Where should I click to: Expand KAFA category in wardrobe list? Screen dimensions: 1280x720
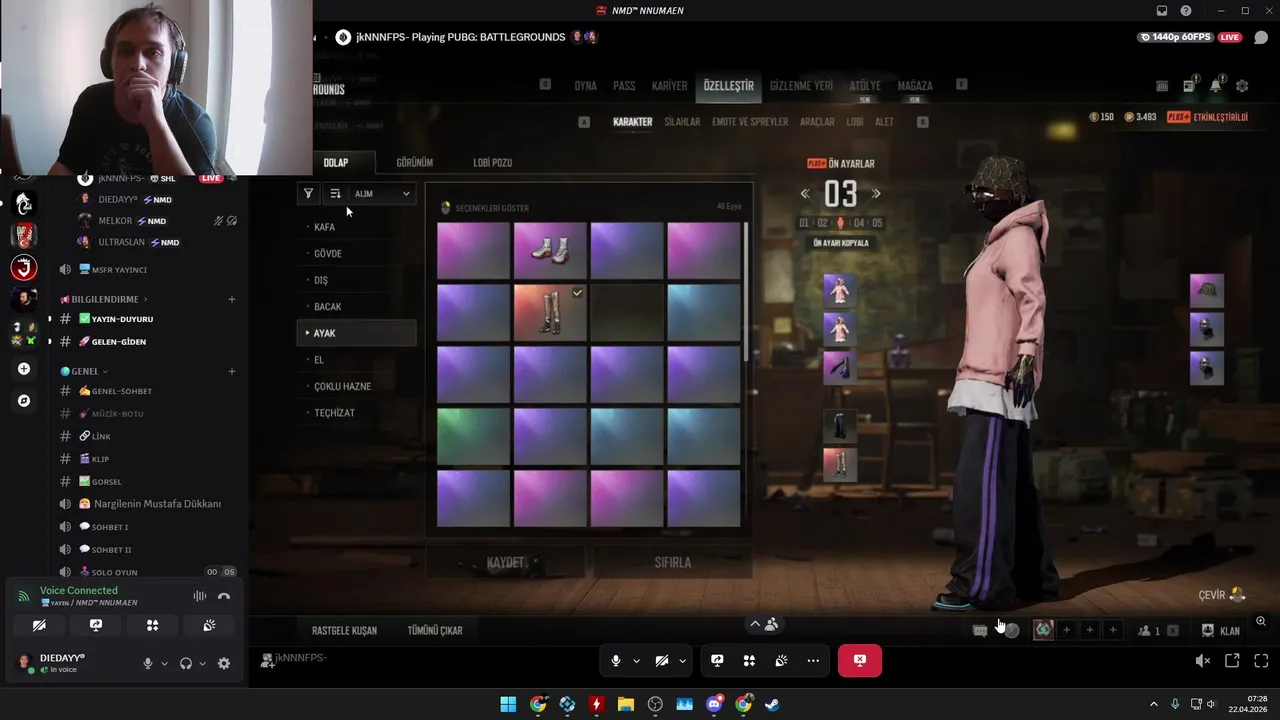pos(357,227)
